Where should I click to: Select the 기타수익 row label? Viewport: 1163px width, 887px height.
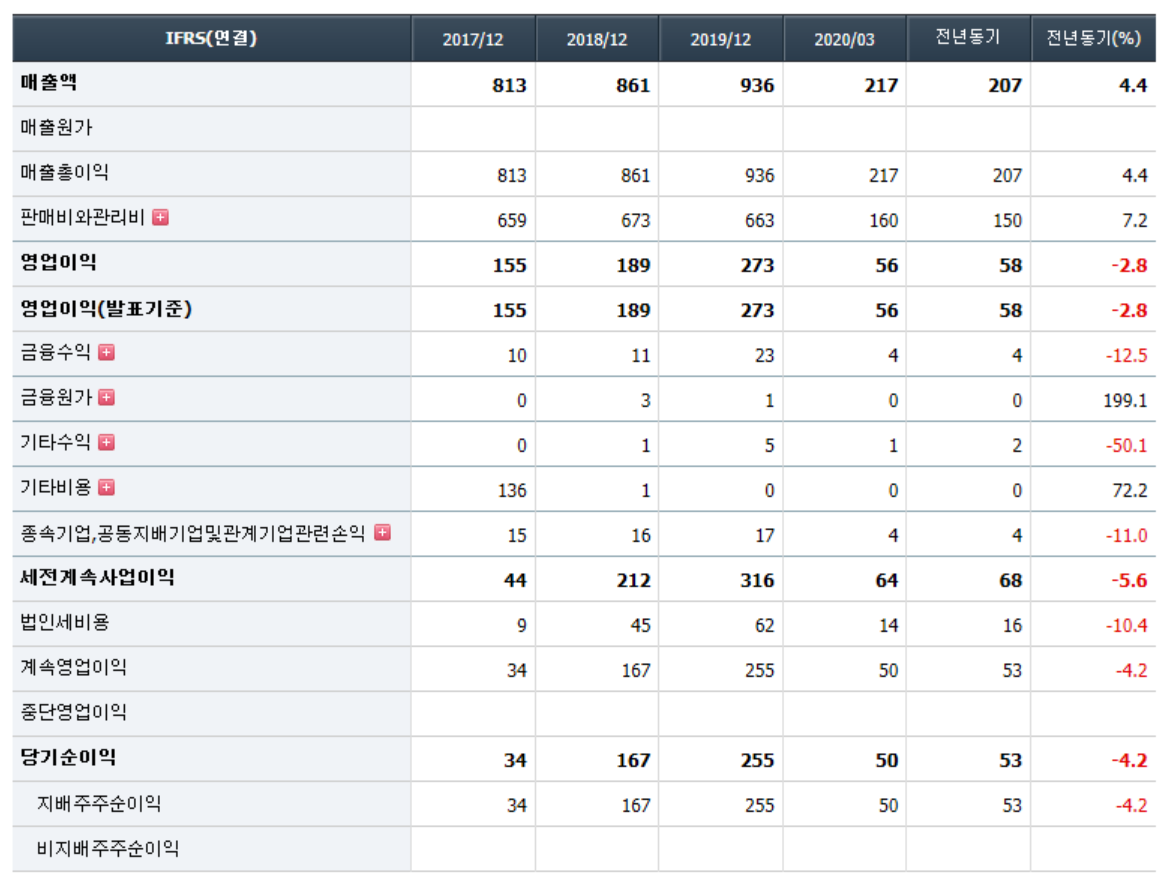(x=56, y=443)
